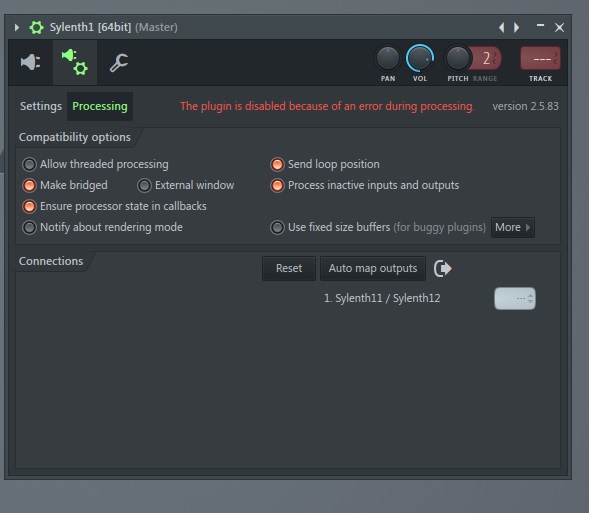Viewport: 589px width, 513px height.
Task: Click the Reset connections button
Action: tap(289, 269)
